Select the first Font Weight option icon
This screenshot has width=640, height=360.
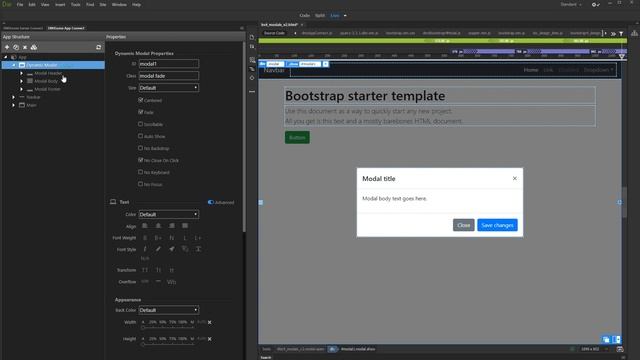point(145,238)
